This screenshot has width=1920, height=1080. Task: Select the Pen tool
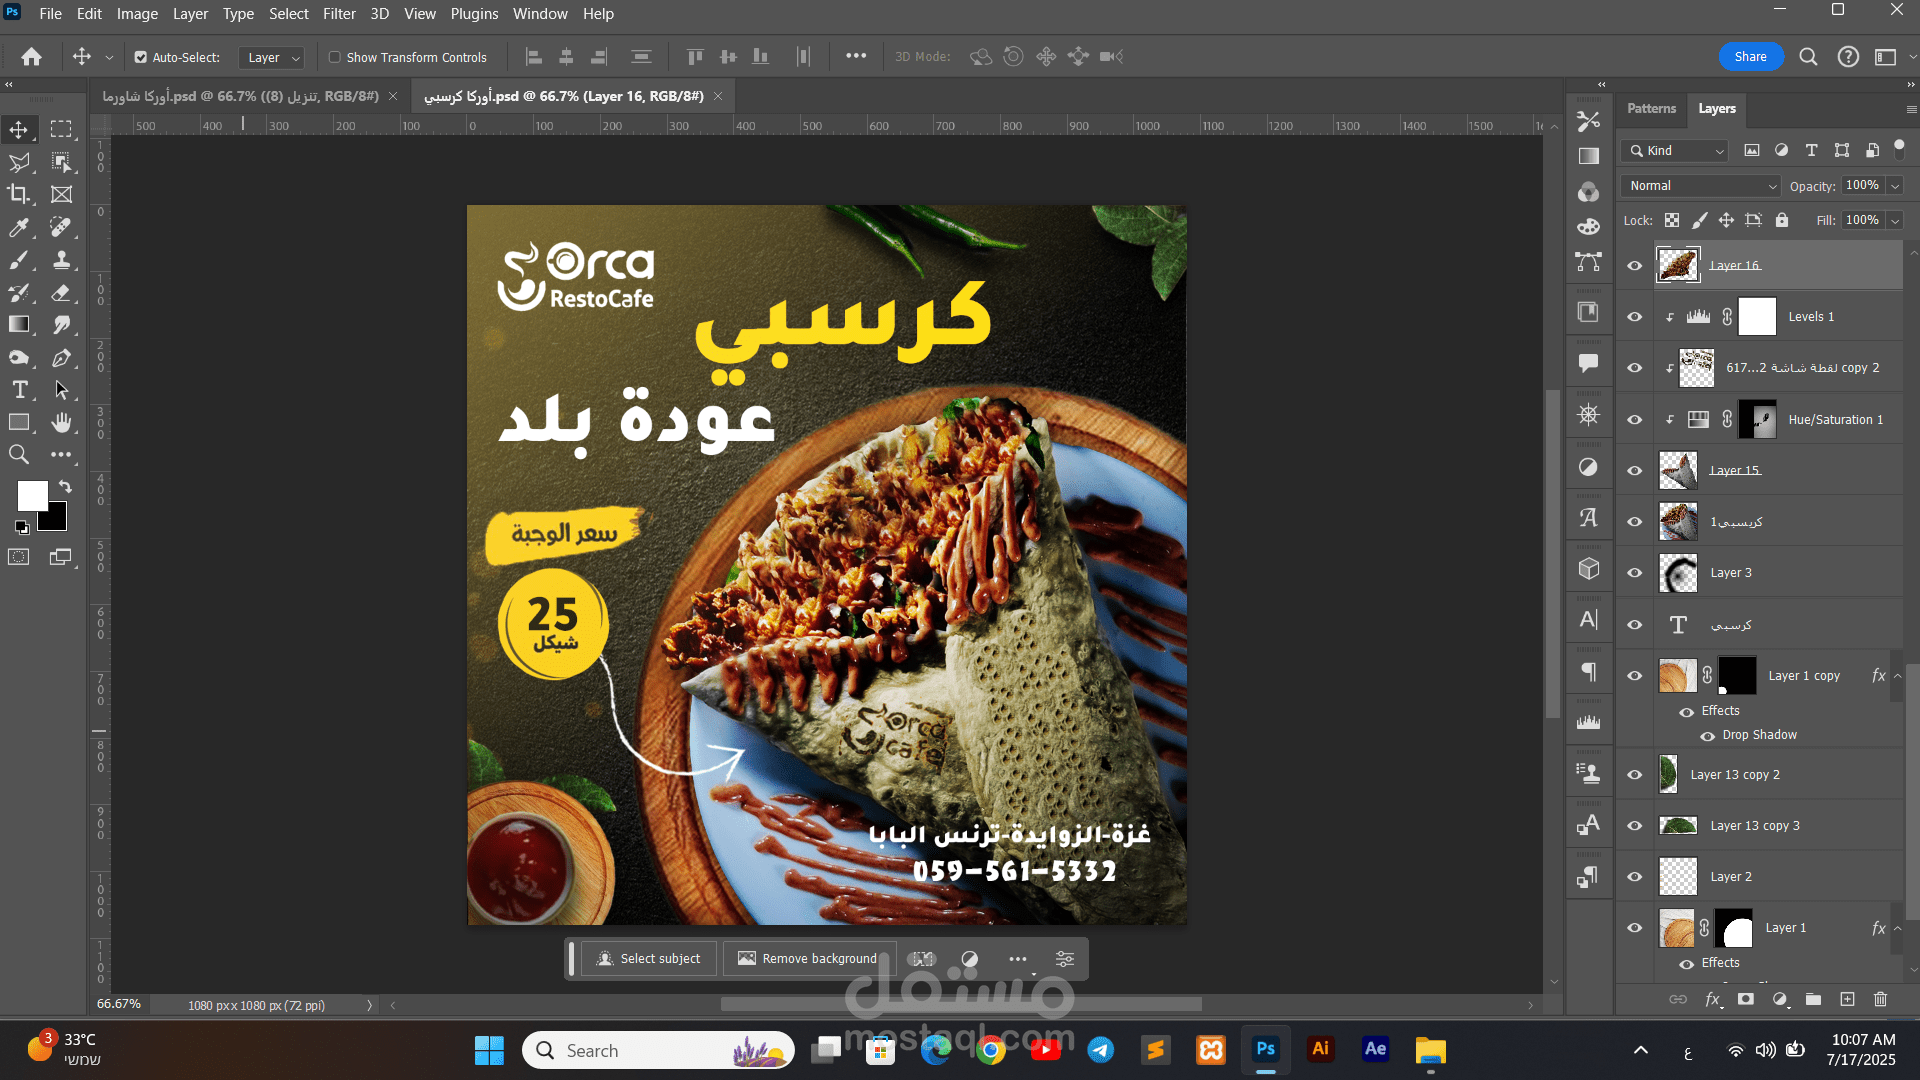coord(62,357)
